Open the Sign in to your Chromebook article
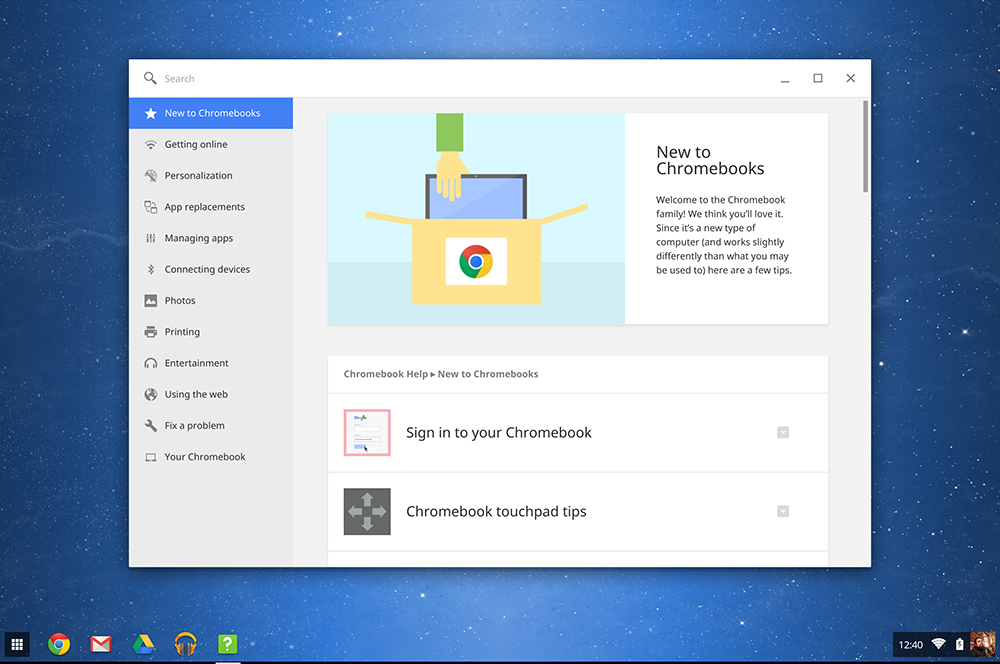This screenshot has width=1000, height=664. click(x=578, y=432)
